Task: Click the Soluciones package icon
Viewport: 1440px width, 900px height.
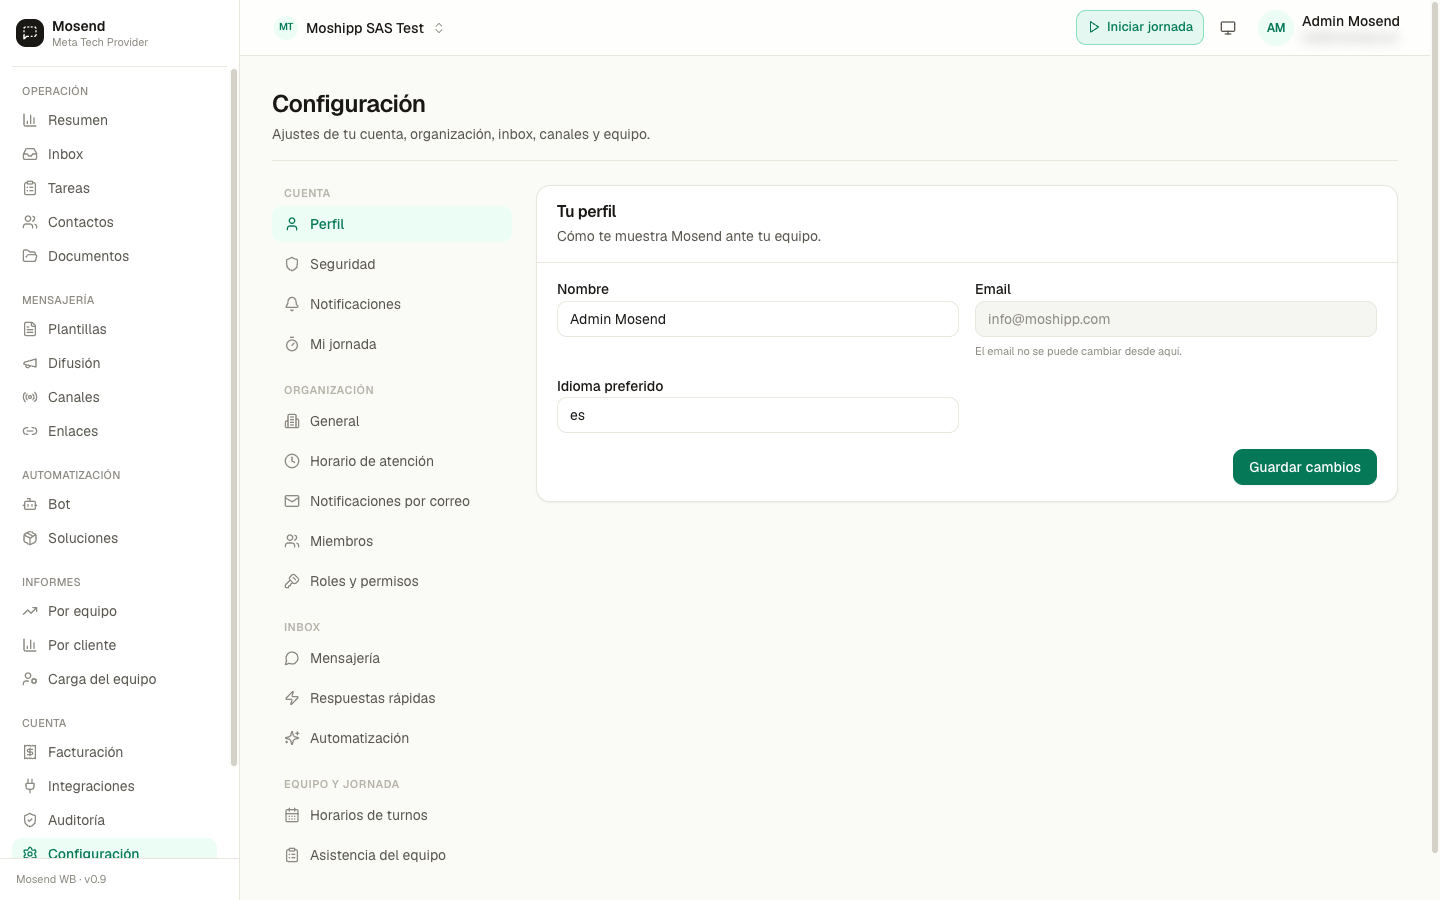Action: click(x=30, y=538)
